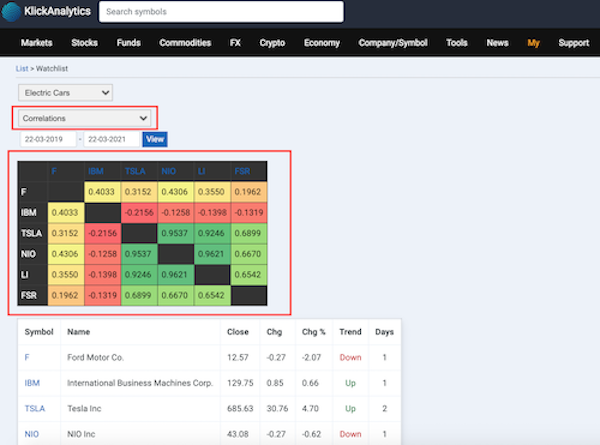
Task: Open the News menu
Action: click(497, 43)
